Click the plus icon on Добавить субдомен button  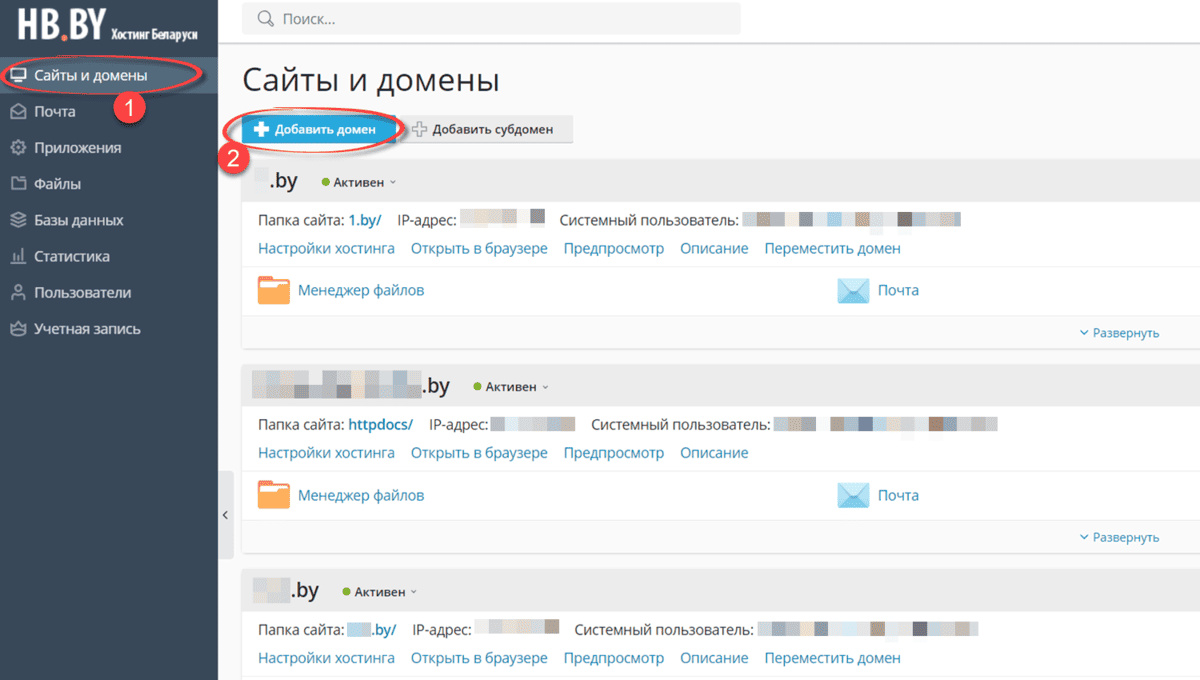420,129
